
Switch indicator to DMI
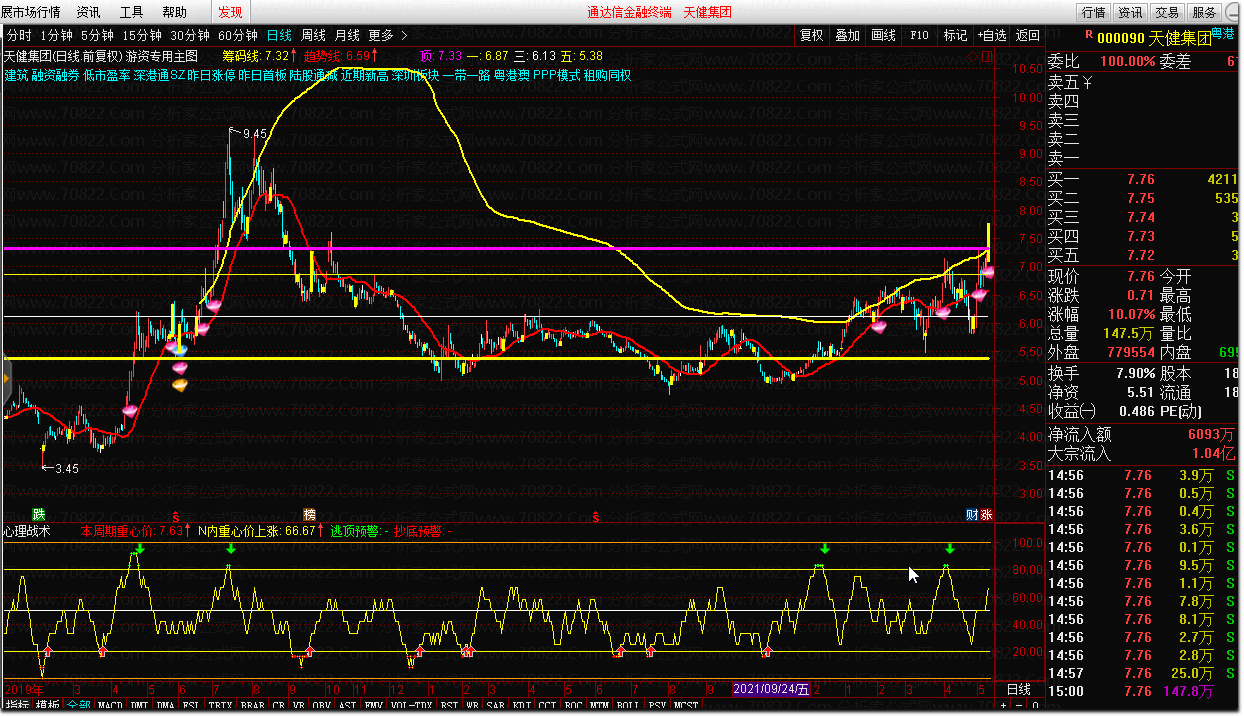point(139,706)
